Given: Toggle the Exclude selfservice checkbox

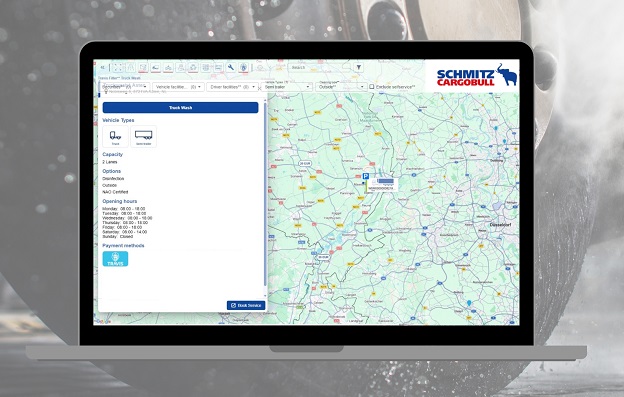Looking at the screenshot, I should click(x=372, y=86).
